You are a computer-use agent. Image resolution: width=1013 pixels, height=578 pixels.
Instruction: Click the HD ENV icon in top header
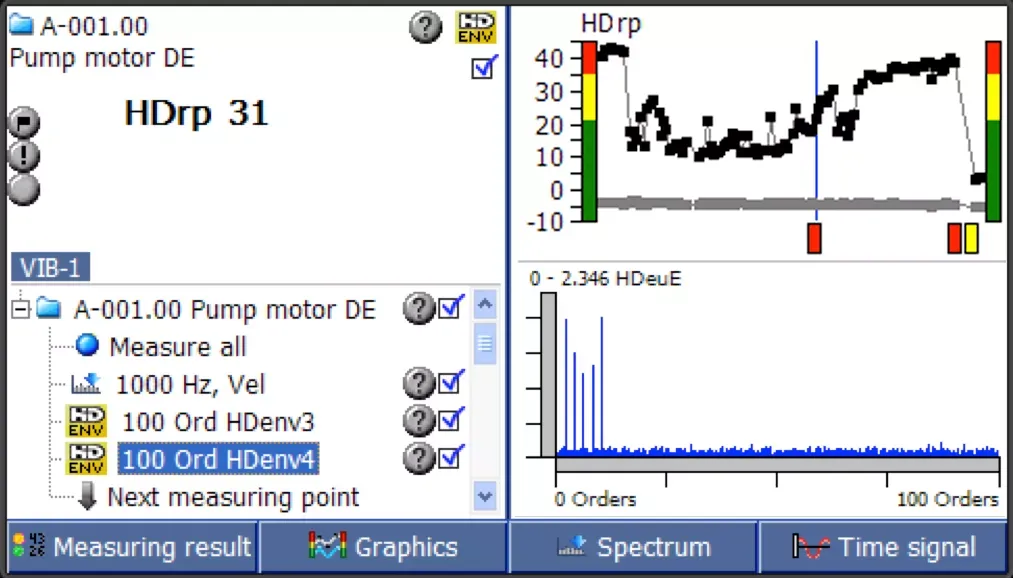476,27
